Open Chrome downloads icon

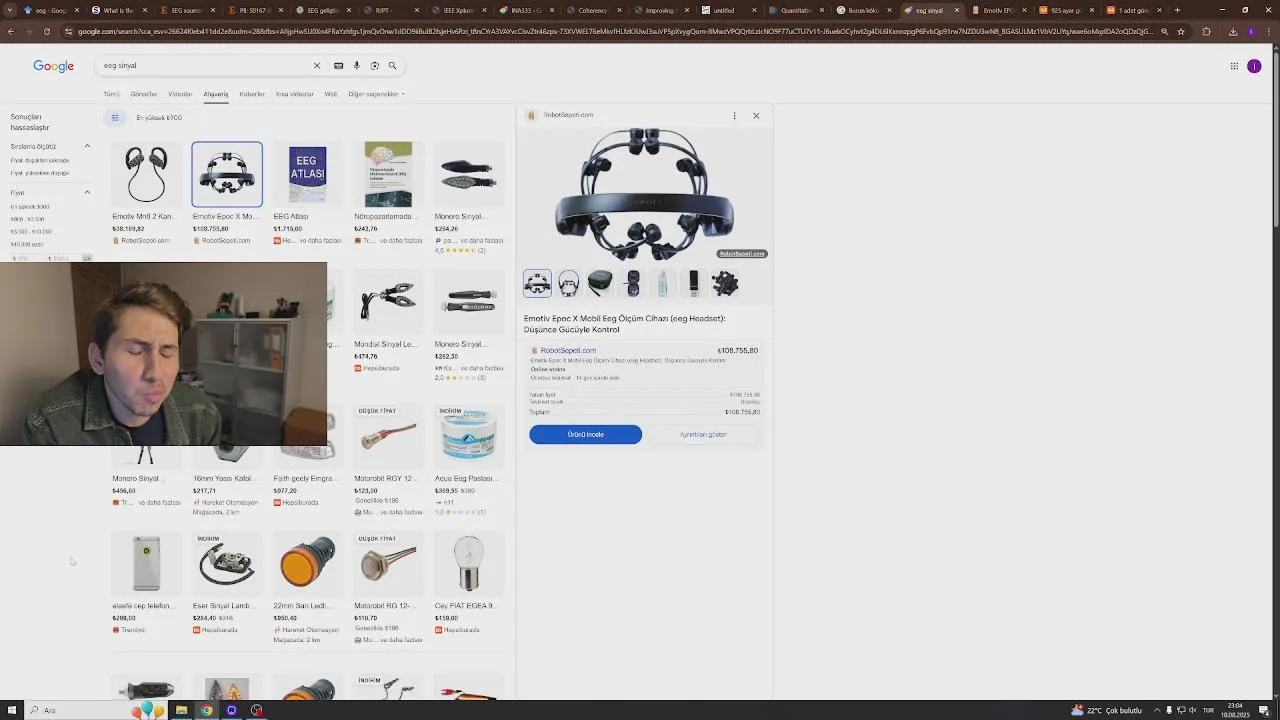(x=1232, y=31)
